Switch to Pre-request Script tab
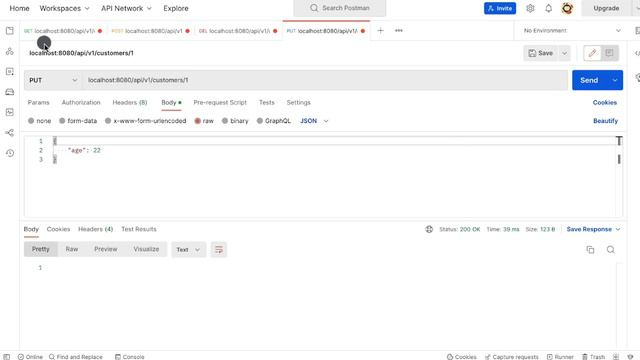The width and height of the screenshot is (640, 360). (x=220, y=102)
